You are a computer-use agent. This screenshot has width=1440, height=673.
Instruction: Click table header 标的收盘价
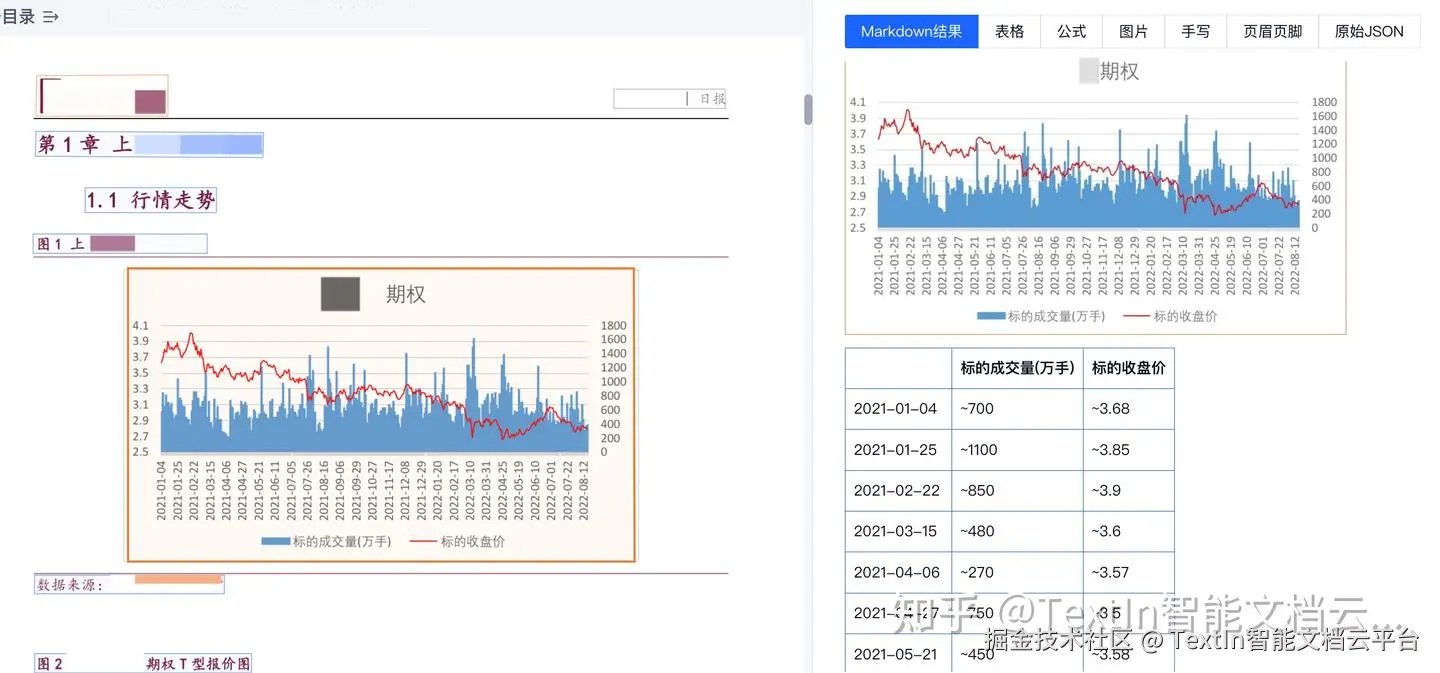coord(1128,368)
